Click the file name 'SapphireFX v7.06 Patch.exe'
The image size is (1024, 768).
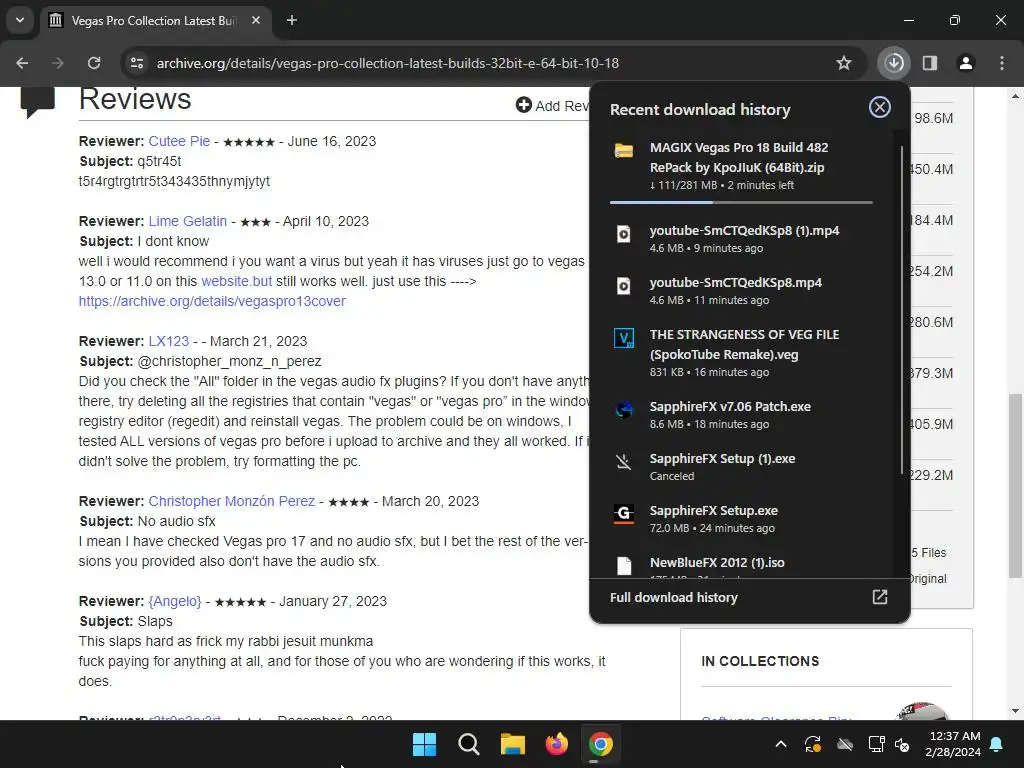[x=730, y=406]
